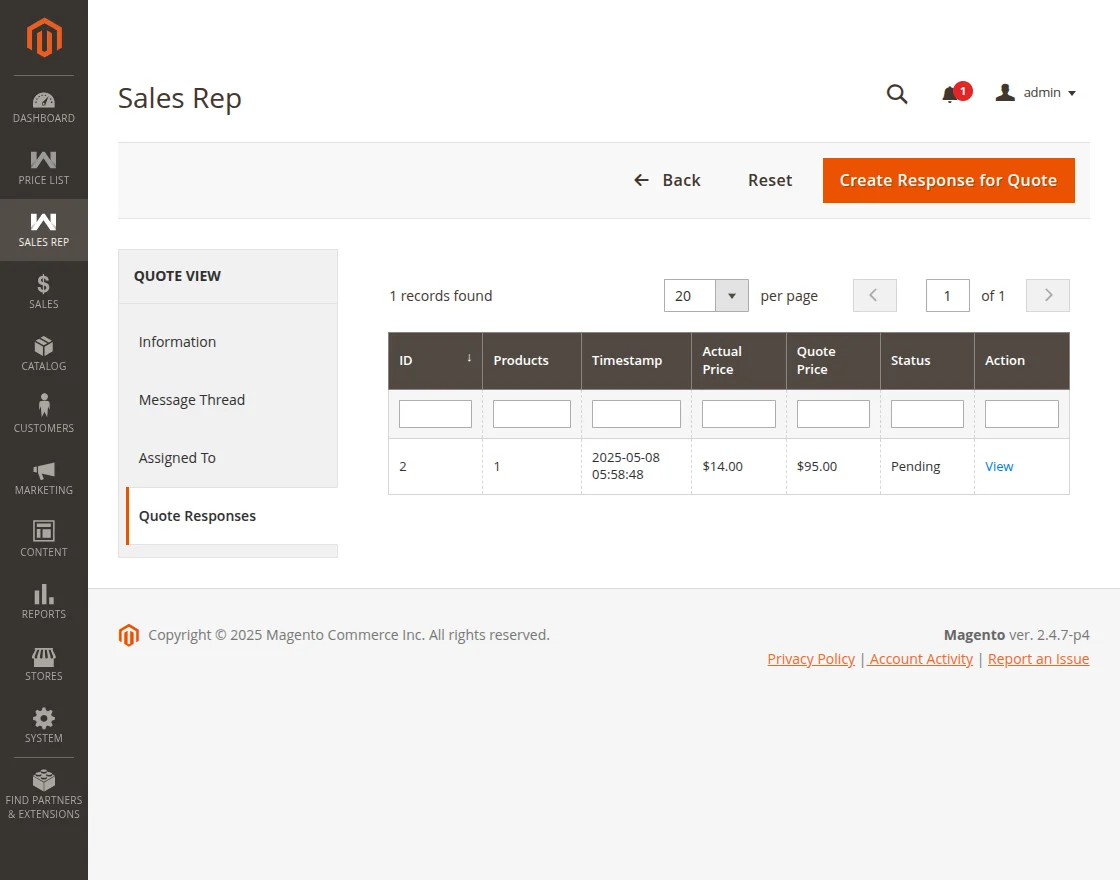1120x880 pixels.
Task: Click the Back button
Action: point(667,180)
